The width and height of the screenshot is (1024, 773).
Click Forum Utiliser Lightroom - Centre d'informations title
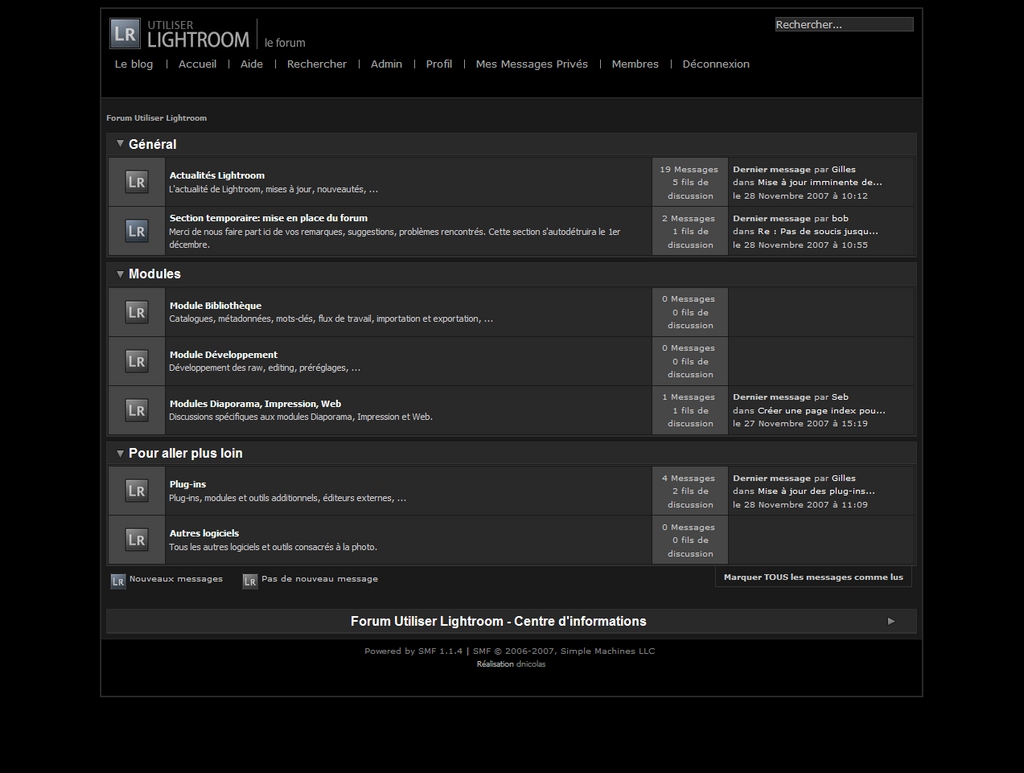pos(498,622)
